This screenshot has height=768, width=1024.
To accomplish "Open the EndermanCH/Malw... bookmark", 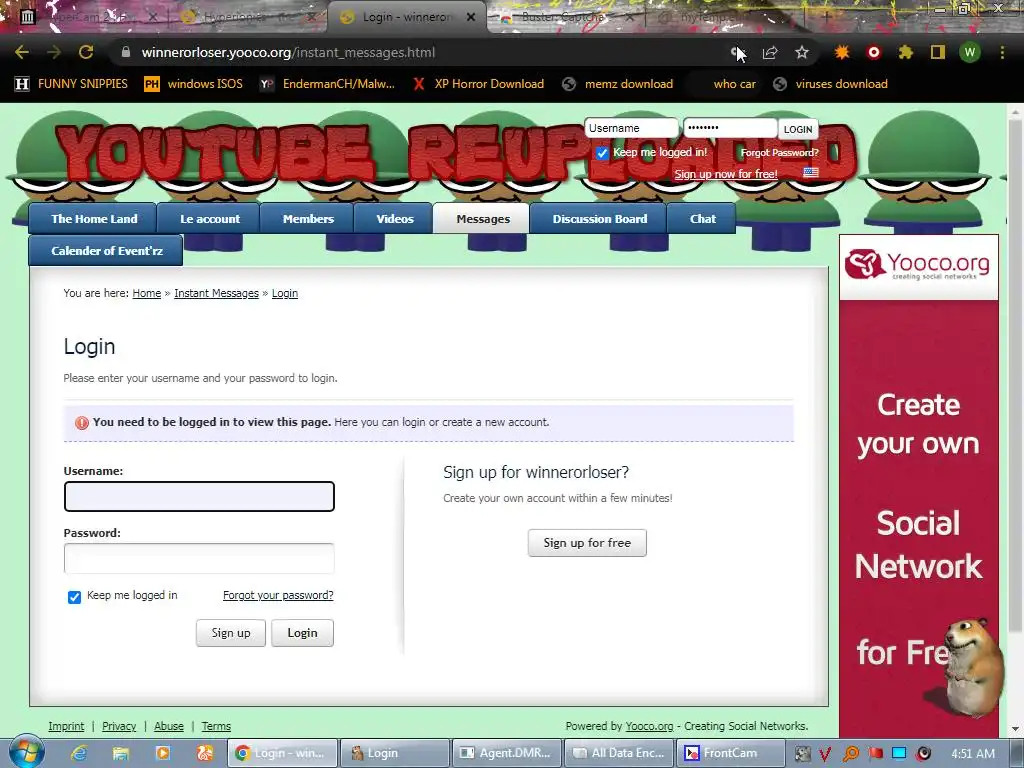I will (x=327, y=84).
